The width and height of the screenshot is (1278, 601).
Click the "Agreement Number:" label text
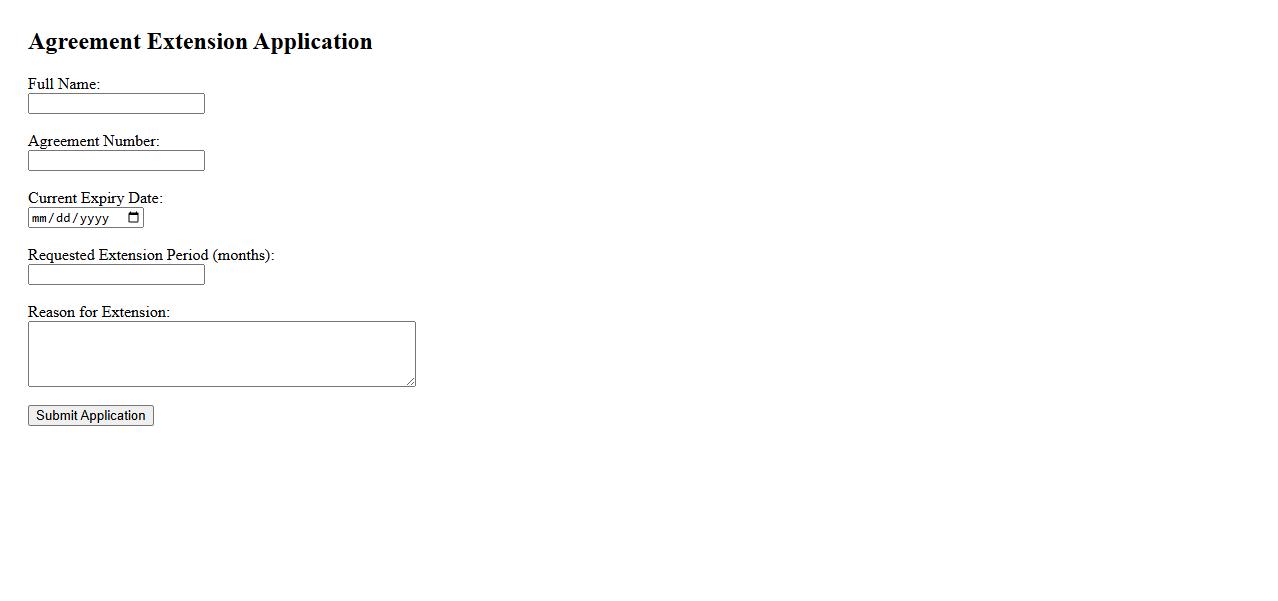click(93, 141)
